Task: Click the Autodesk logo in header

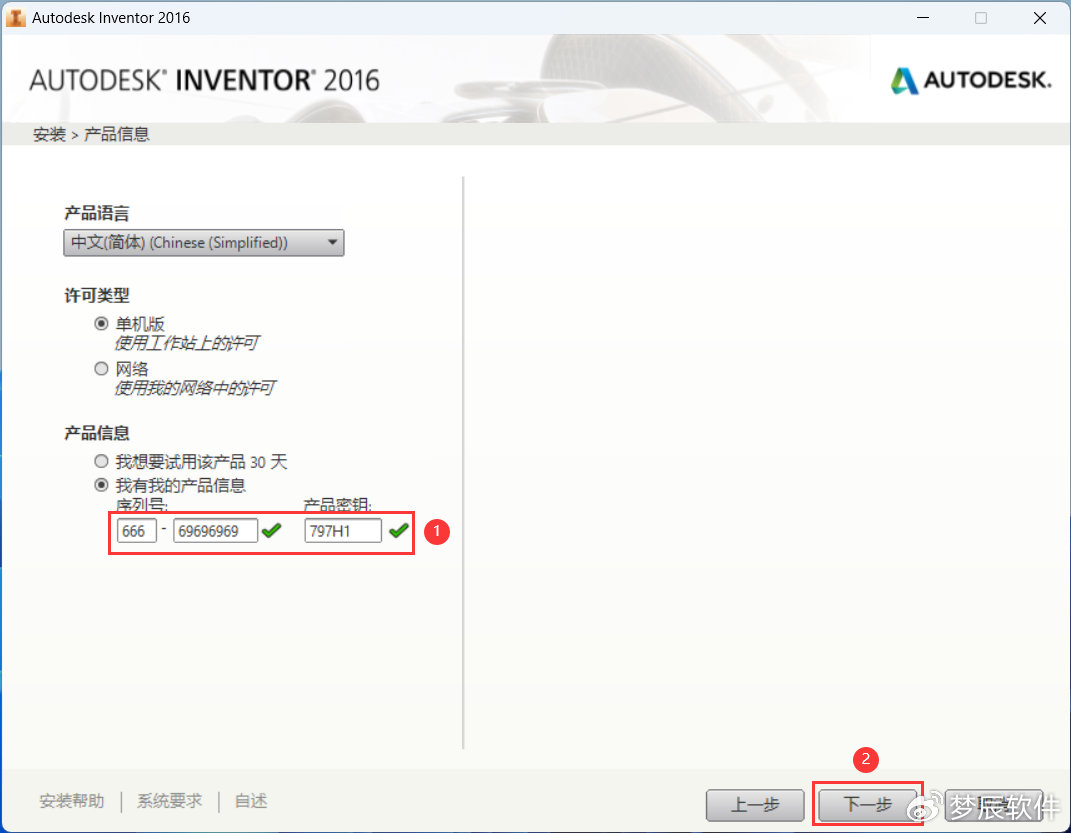Action: [971, 81]
